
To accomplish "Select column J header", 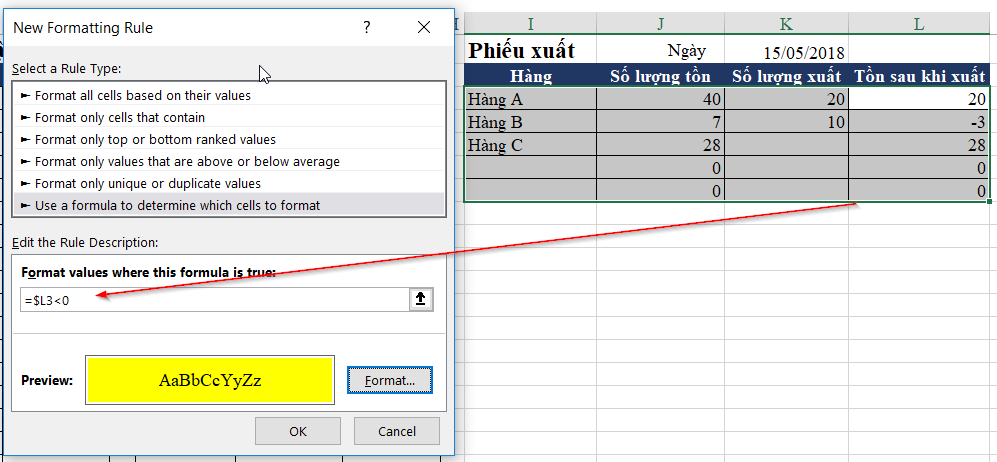I will [661, 24].
